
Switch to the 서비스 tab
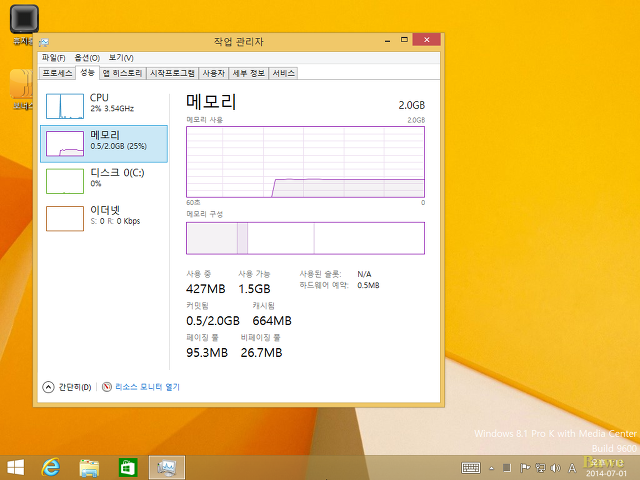click(283, 73)
